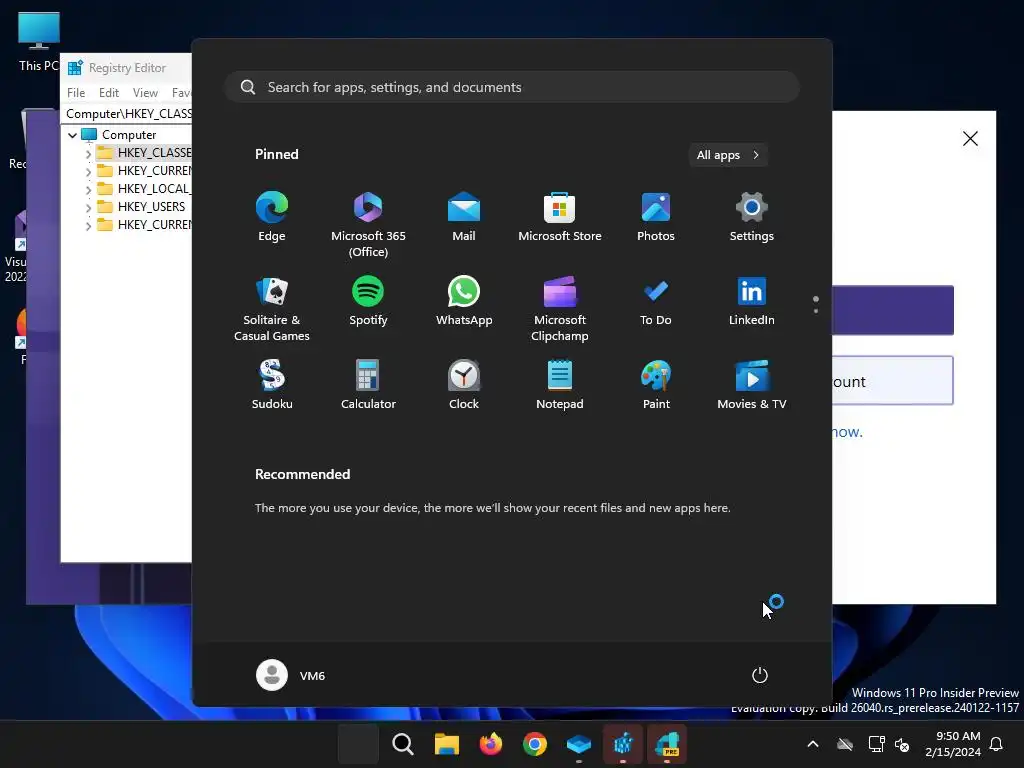
Task: Launch the Clock app
Action: 464,385
